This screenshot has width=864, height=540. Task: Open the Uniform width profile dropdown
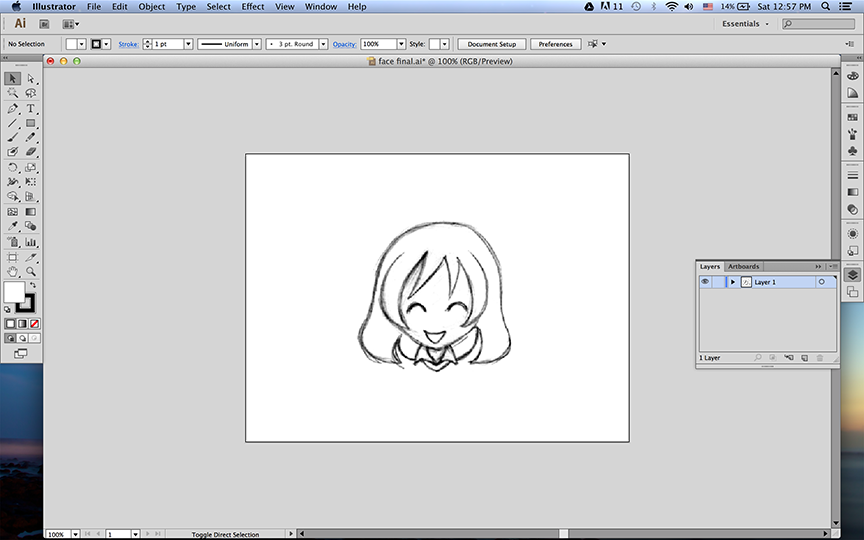click(x=257, y=44)
